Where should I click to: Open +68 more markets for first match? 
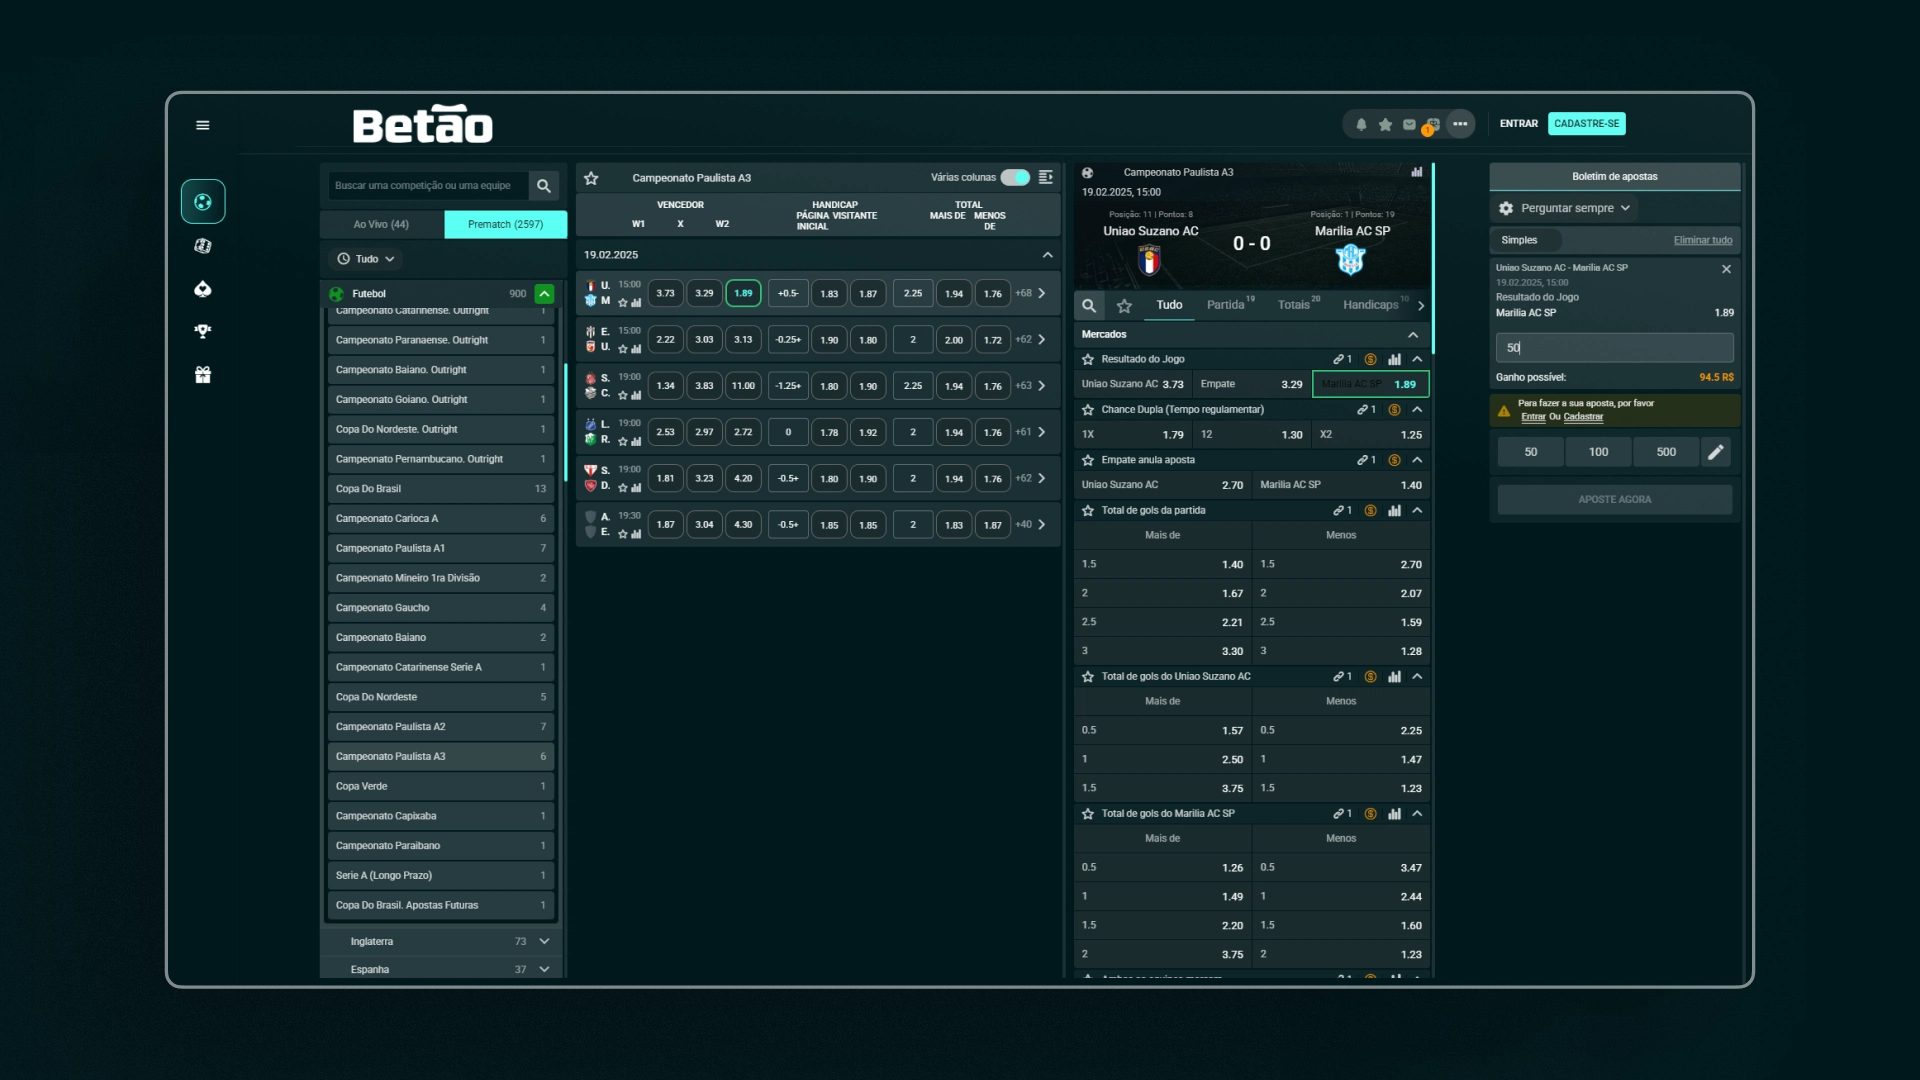point(1031,293)
